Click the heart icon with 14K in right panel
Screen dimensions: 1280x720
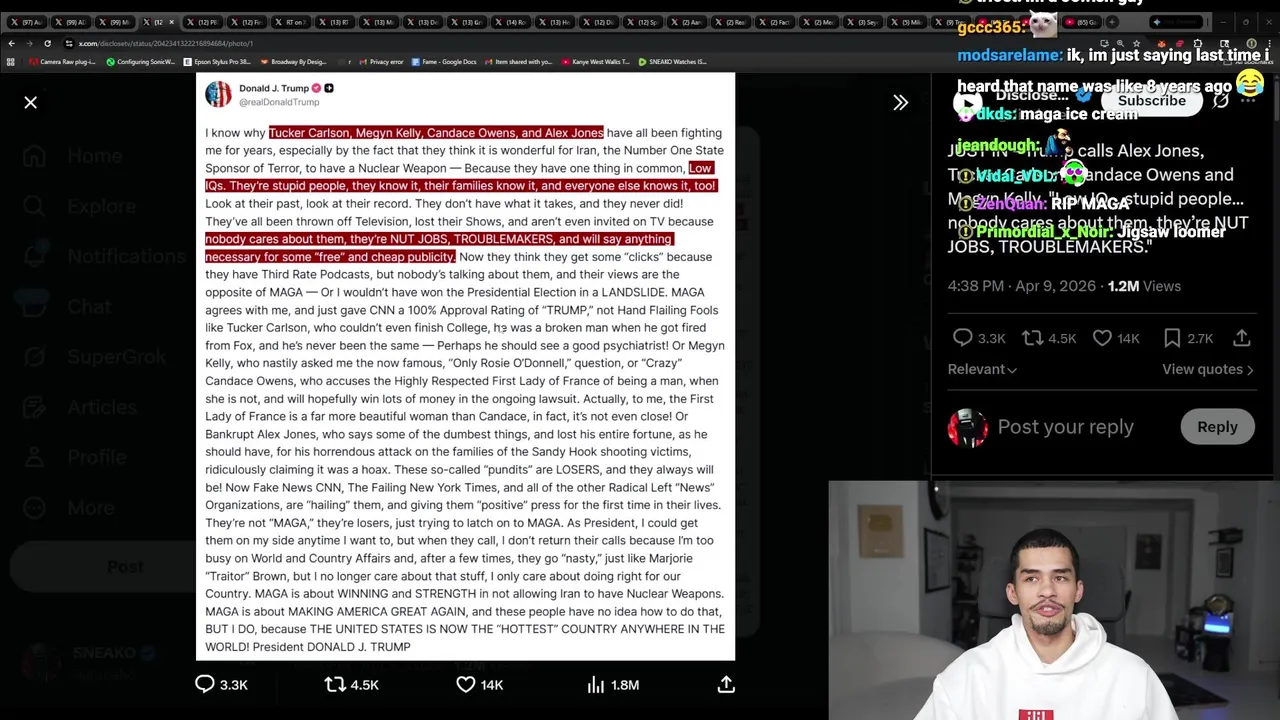tap(1102, 338)
